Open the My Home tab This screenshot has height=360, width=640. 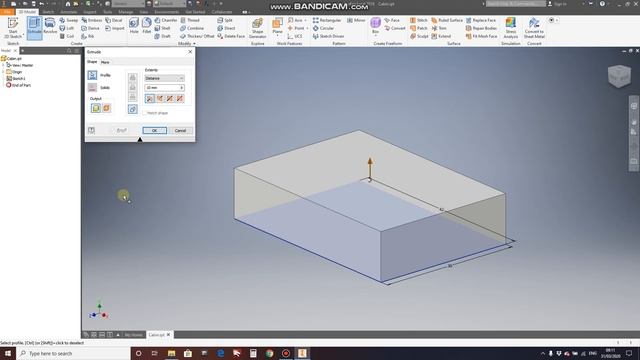133,335
